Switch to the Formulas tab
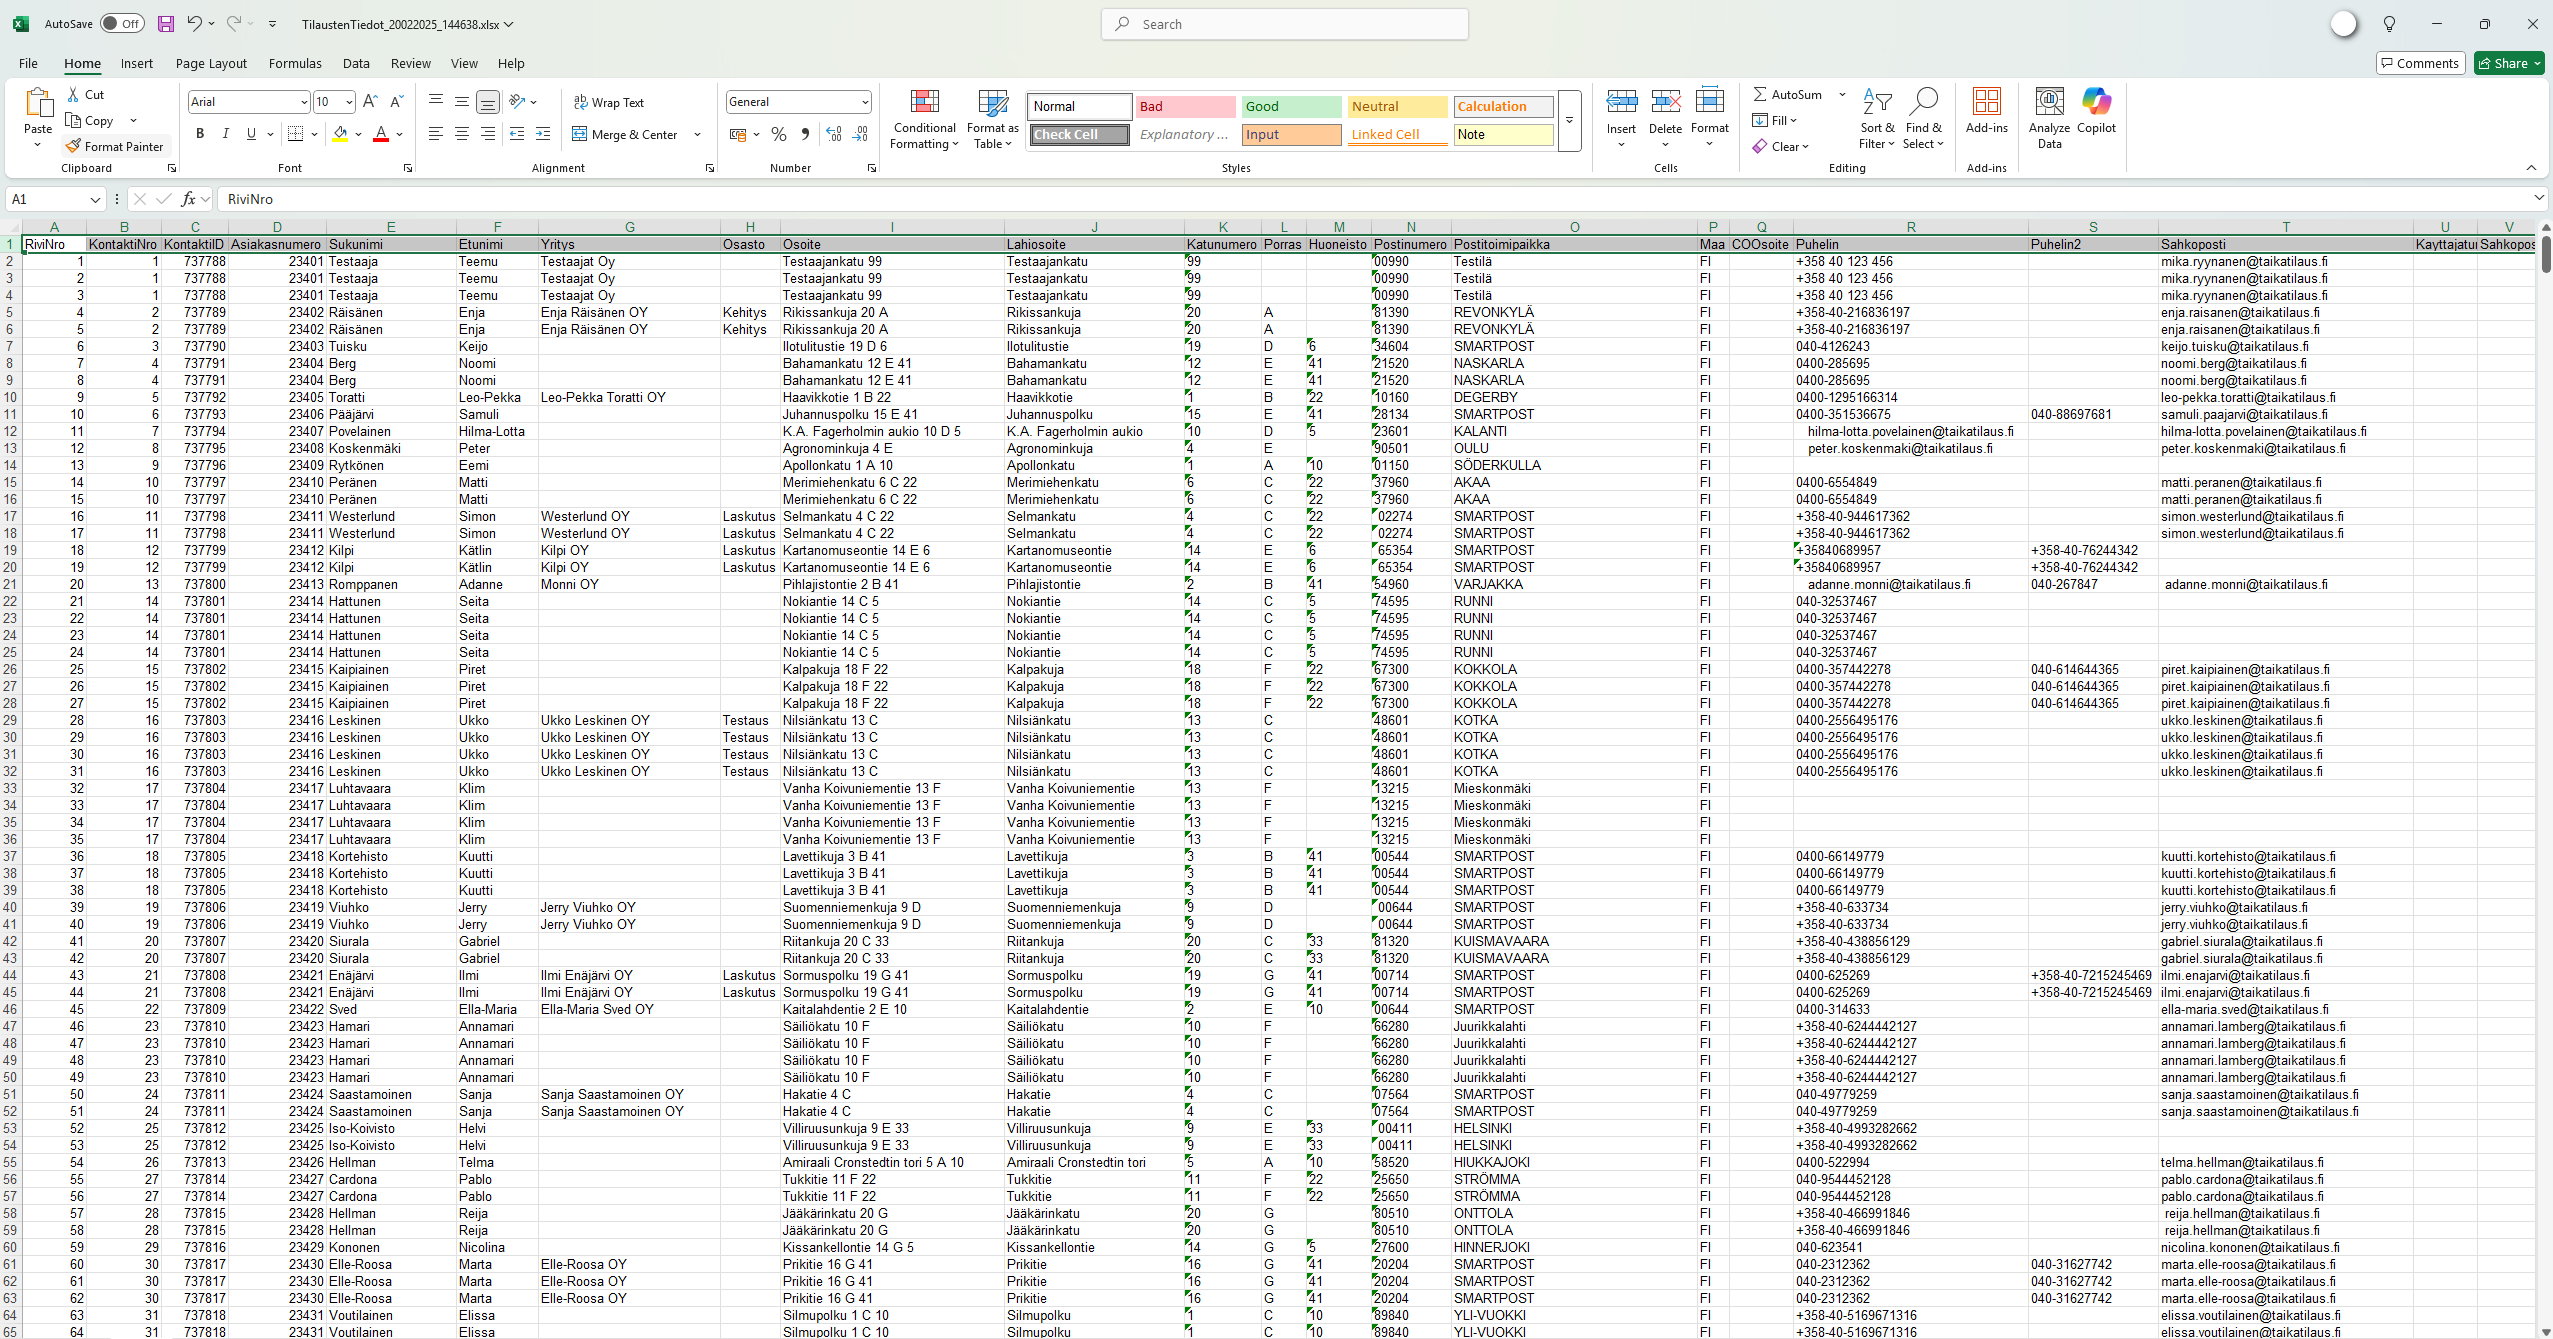 [295, 63]
